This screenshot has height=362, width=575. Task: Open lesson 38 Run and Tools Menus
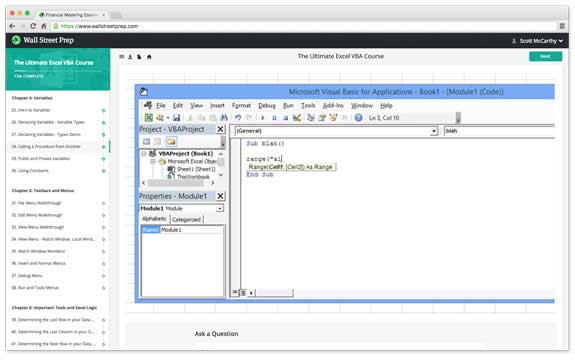pyautogui.click(x=35, y=288)
